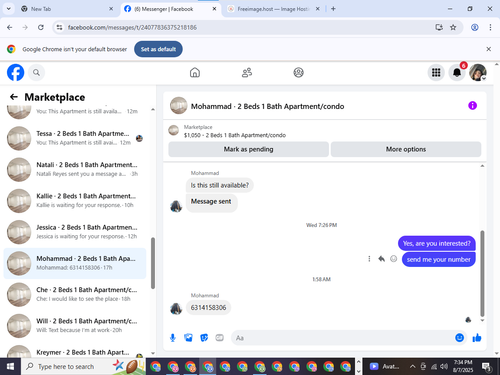Viewport: 500px width, 375px height.
Task: Open the tab search dropdown arrow
Action: [x=9, y=9]
